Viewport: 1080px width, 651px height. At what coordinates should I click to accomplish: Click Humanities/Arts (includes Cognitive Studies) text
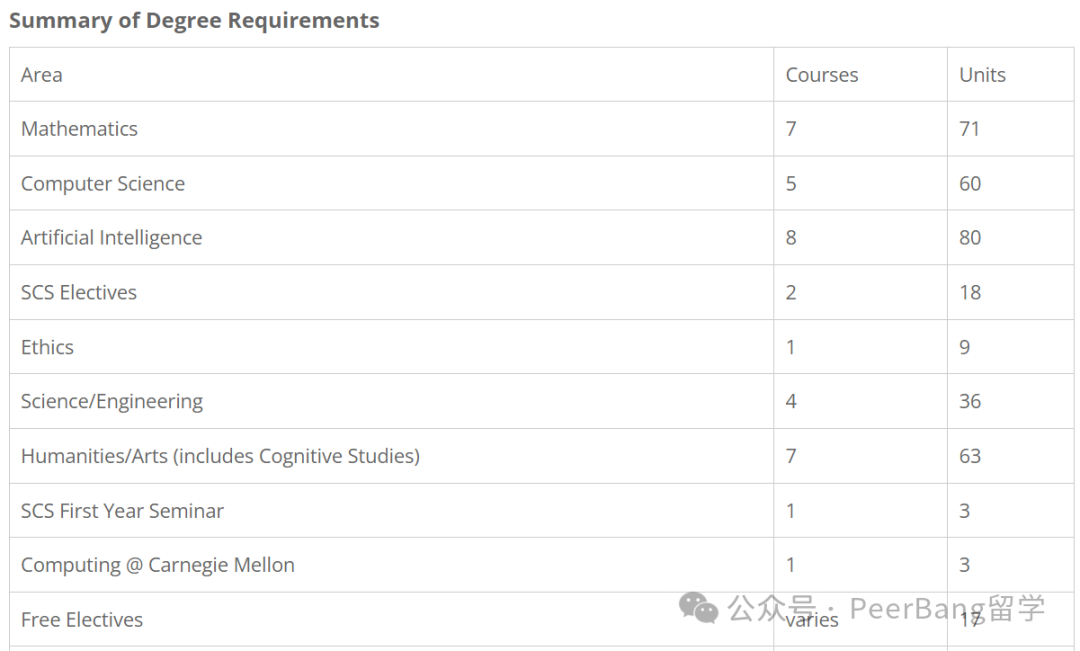220,456
